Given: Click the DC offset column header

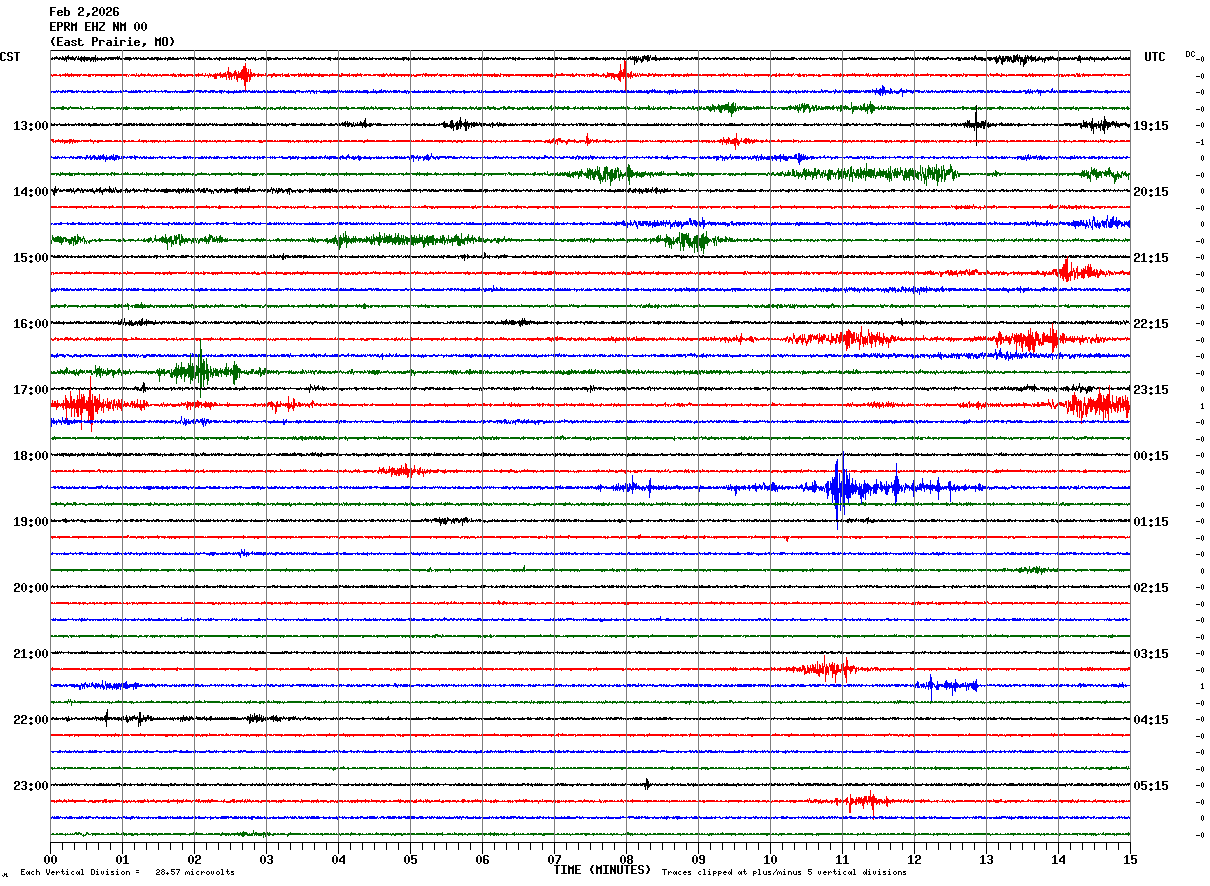Looking at the screenshot, I should (1190, 54).
